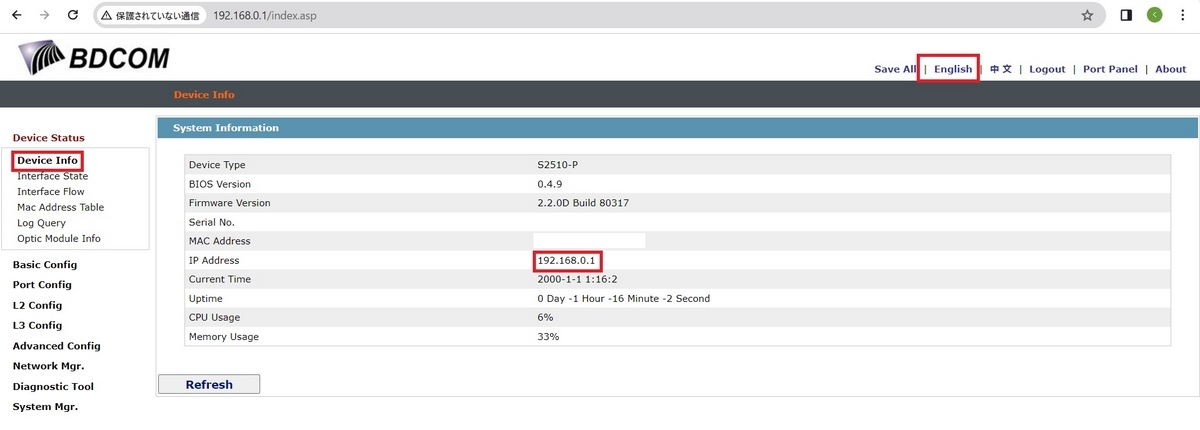Expand the Diagnostic Tool menu
The width and height of the screenshot is (1200, 430).
point(53,386)
